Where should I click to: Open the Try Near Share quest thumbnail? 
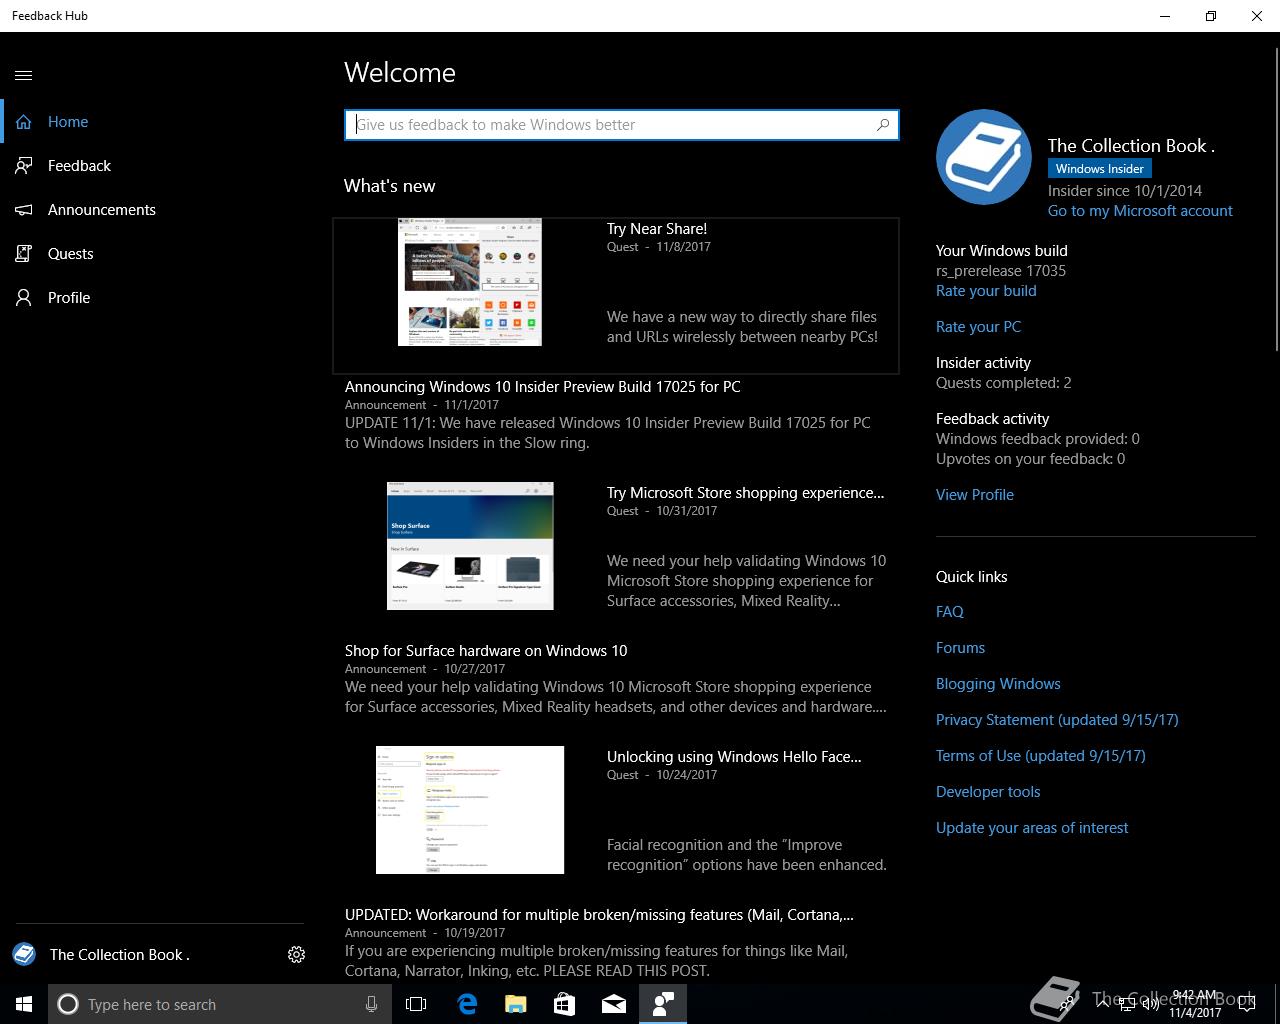click(470, 282)
